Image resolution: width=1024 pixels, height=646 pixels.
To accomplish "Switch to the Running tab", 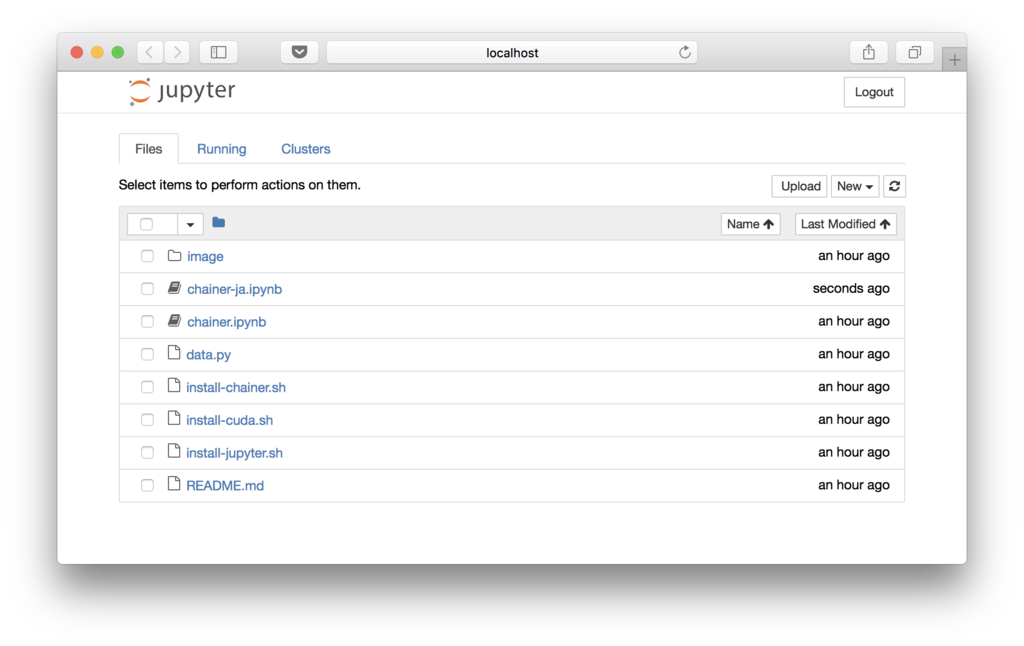I will (x=221, y=149).
